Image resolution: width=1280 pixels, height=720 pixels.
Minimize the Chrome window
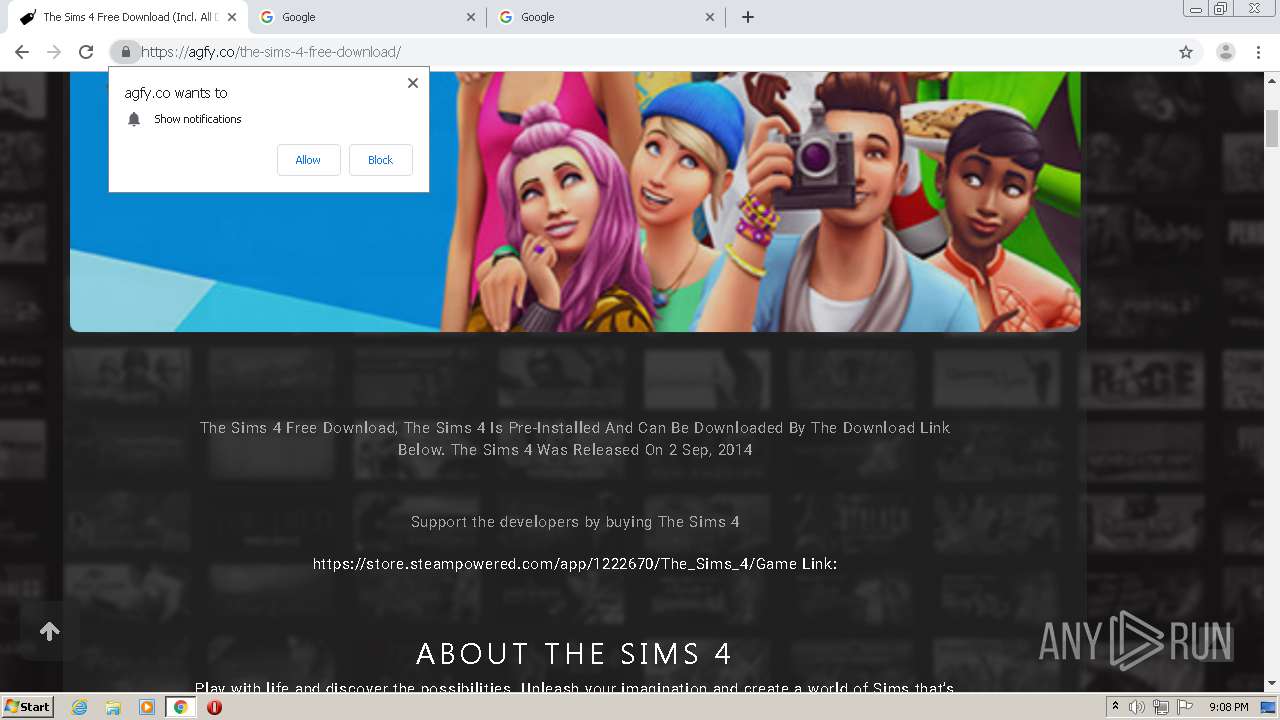coord(1196,9)
